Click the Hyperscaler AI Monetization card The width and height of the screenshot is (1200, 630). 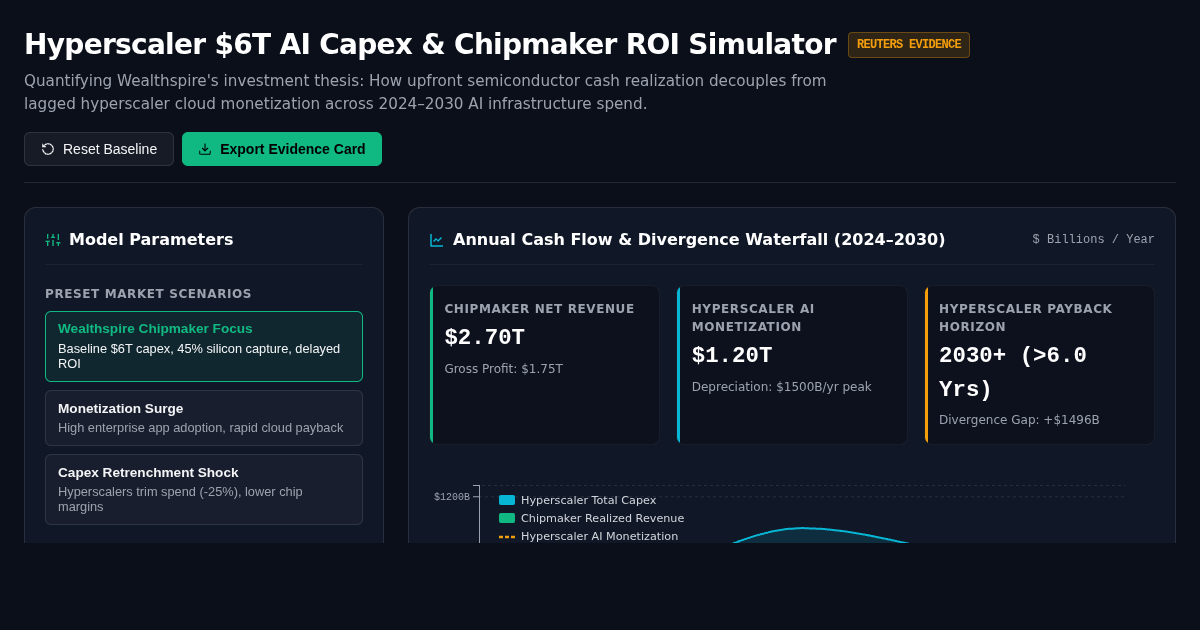(792, 365)
